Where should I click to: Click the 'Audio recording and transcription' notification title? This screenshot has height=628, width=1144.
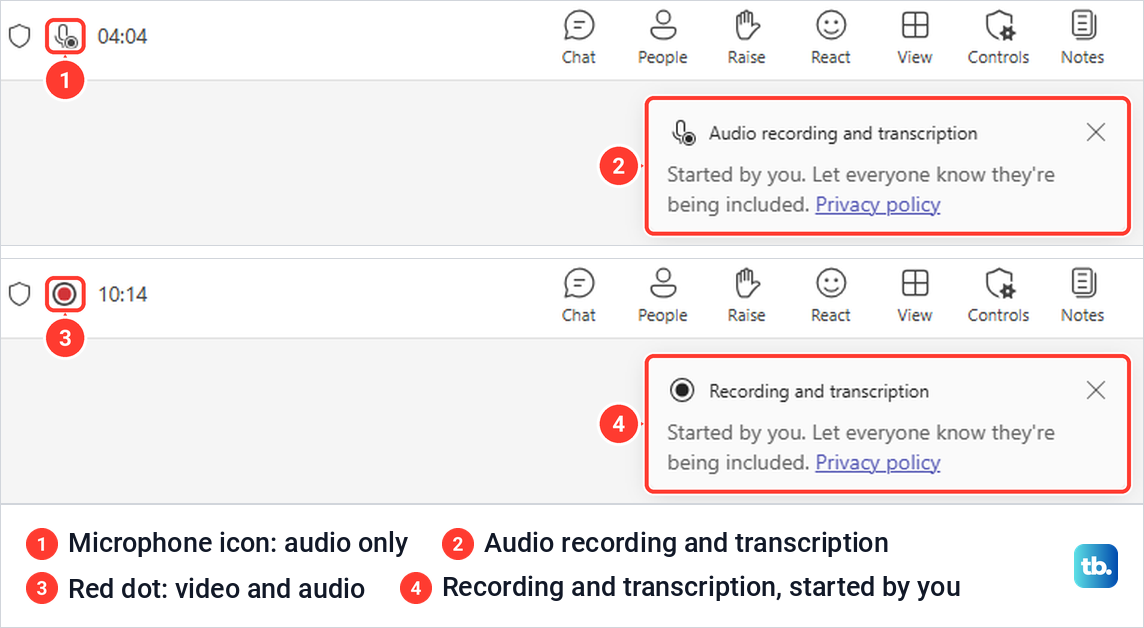tap(843, 133)
